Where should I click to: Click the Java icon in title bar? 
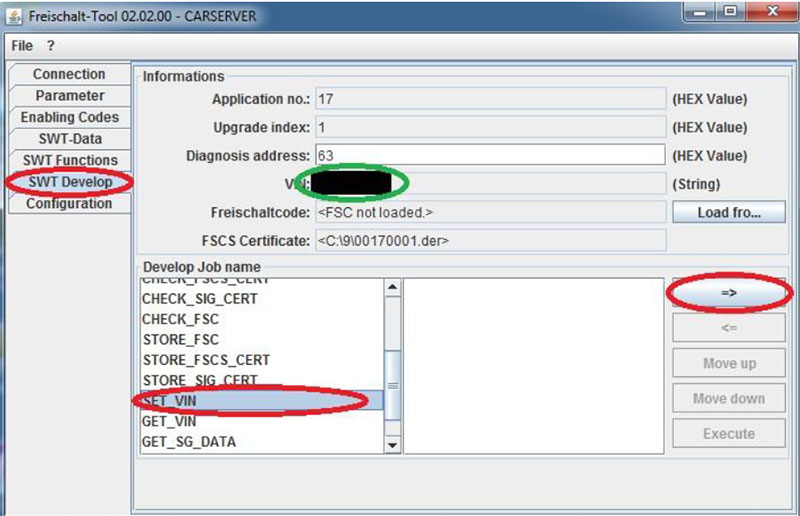(x=14, y=17)
